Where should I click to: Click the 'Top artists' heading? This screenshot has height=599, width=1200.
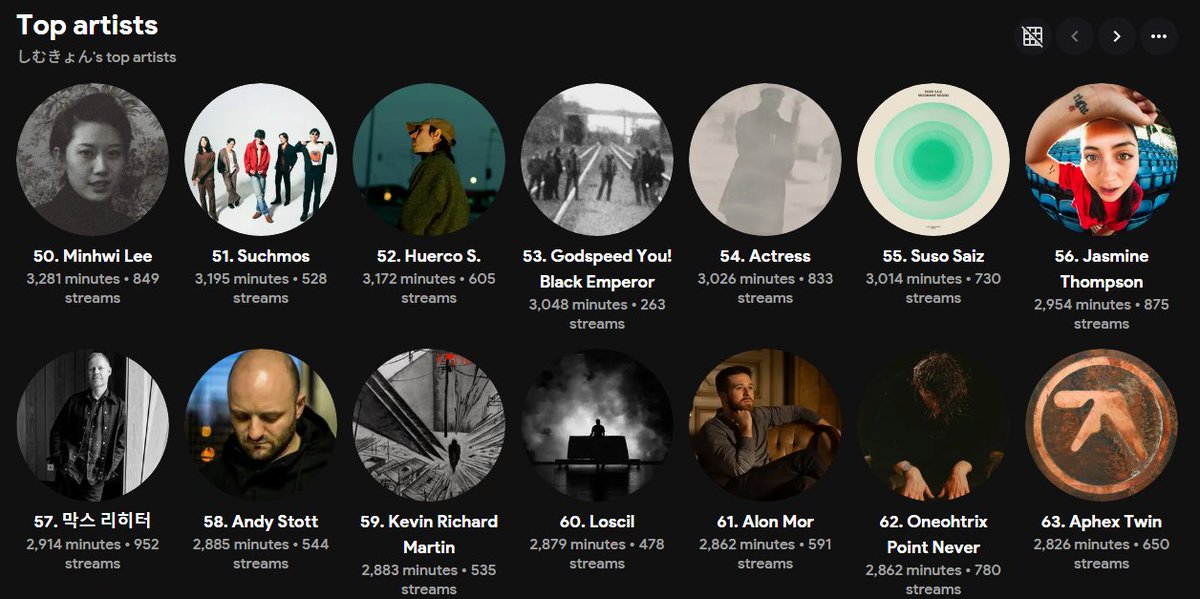pyautogui.click(x=87, y=25)
